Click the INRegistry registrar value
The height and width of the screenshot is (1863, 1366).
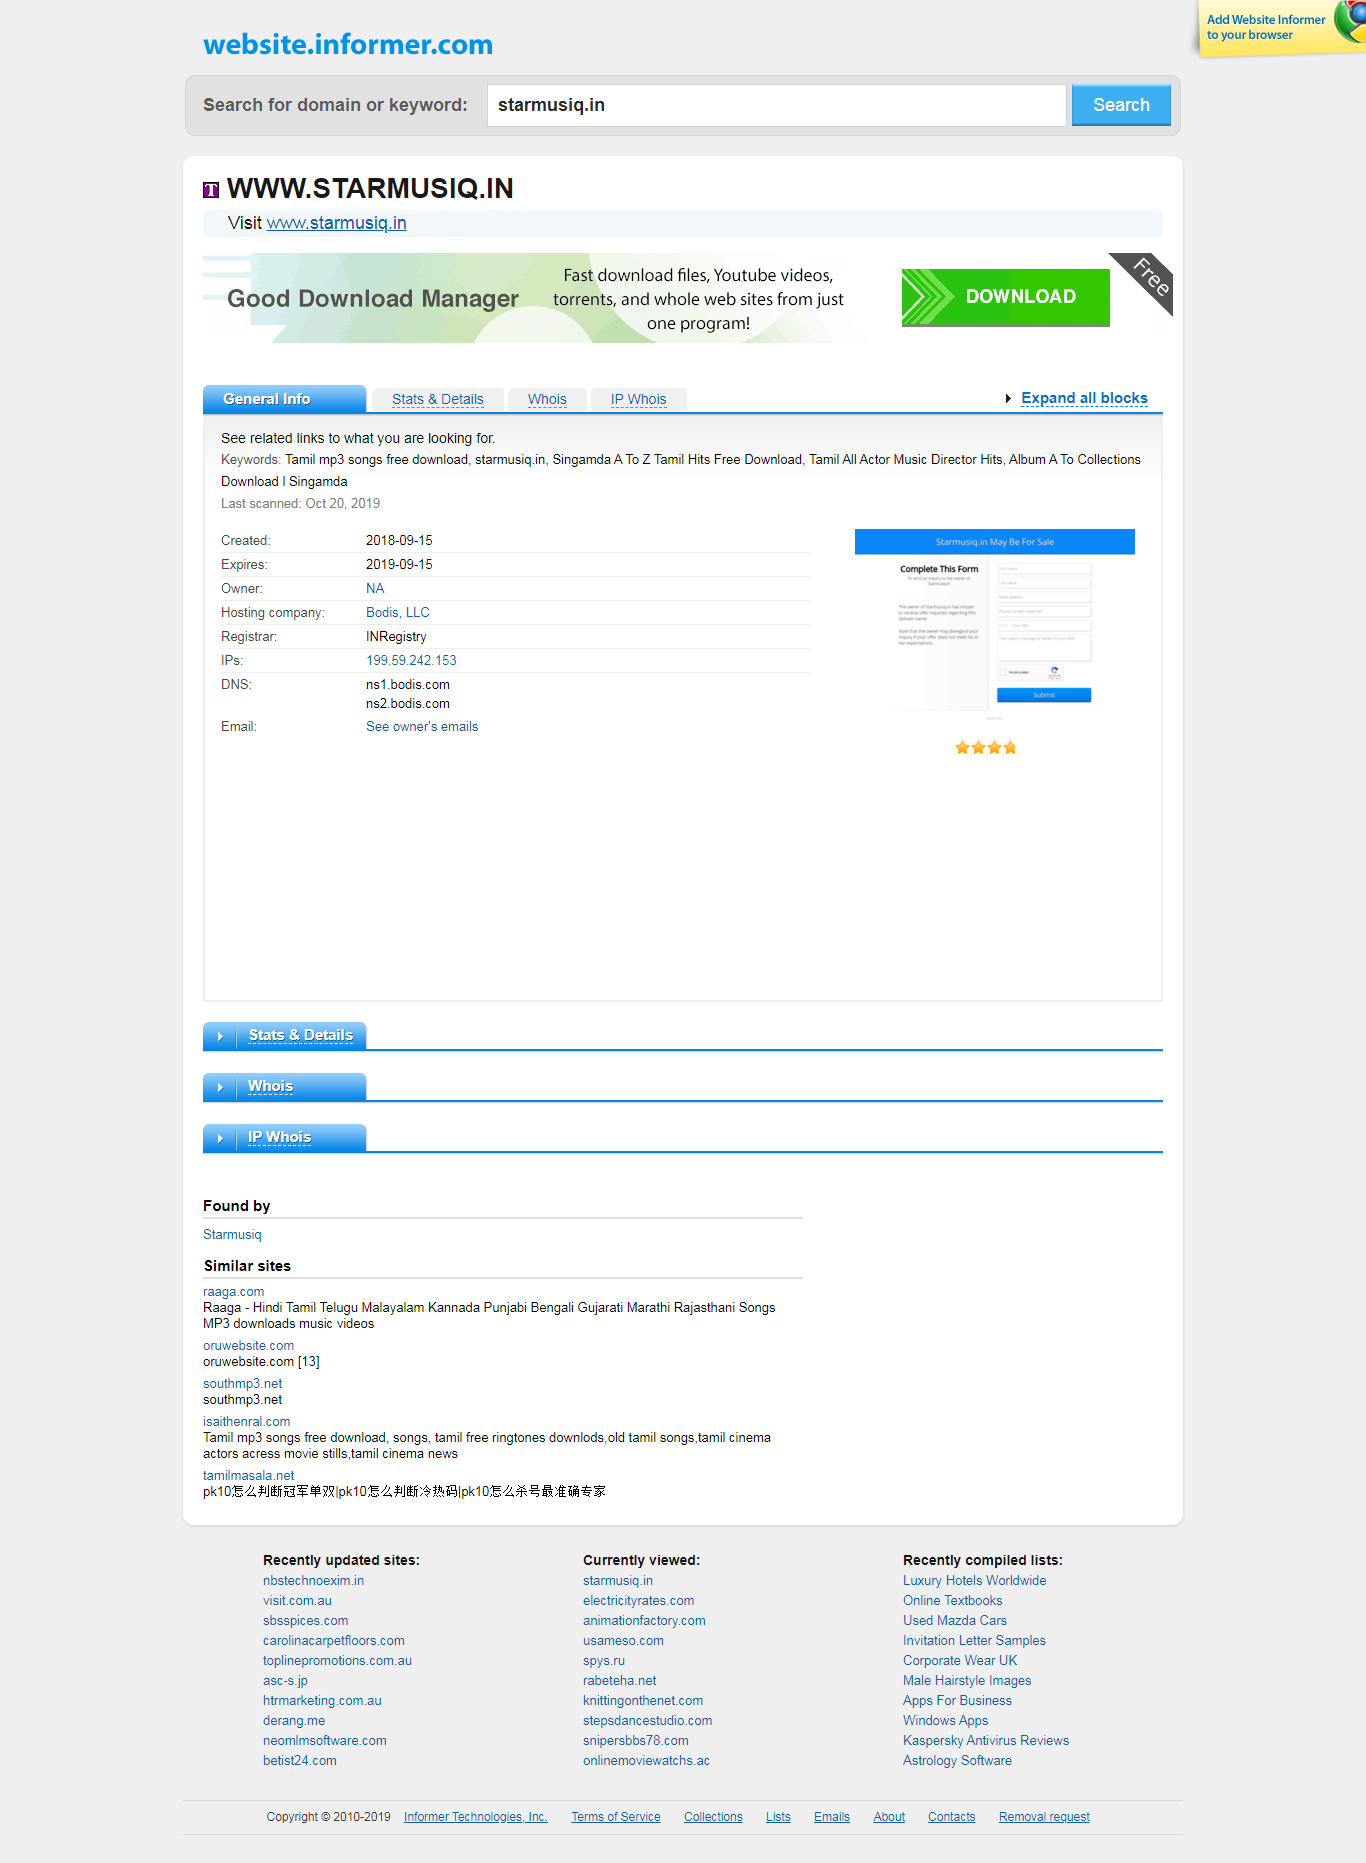(396, 637)
